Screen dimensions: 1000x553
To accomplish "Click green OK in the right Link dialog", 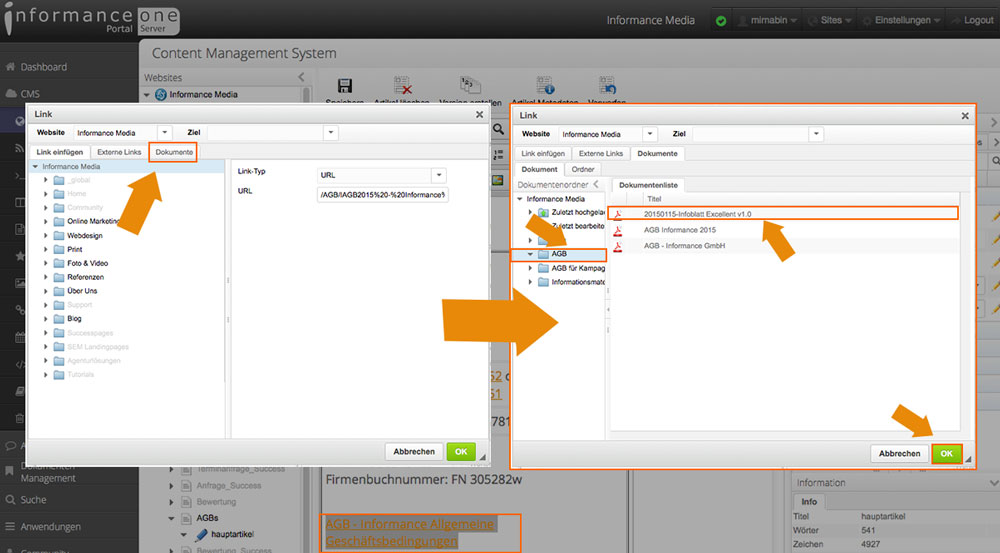I will (x=946, y=453).
